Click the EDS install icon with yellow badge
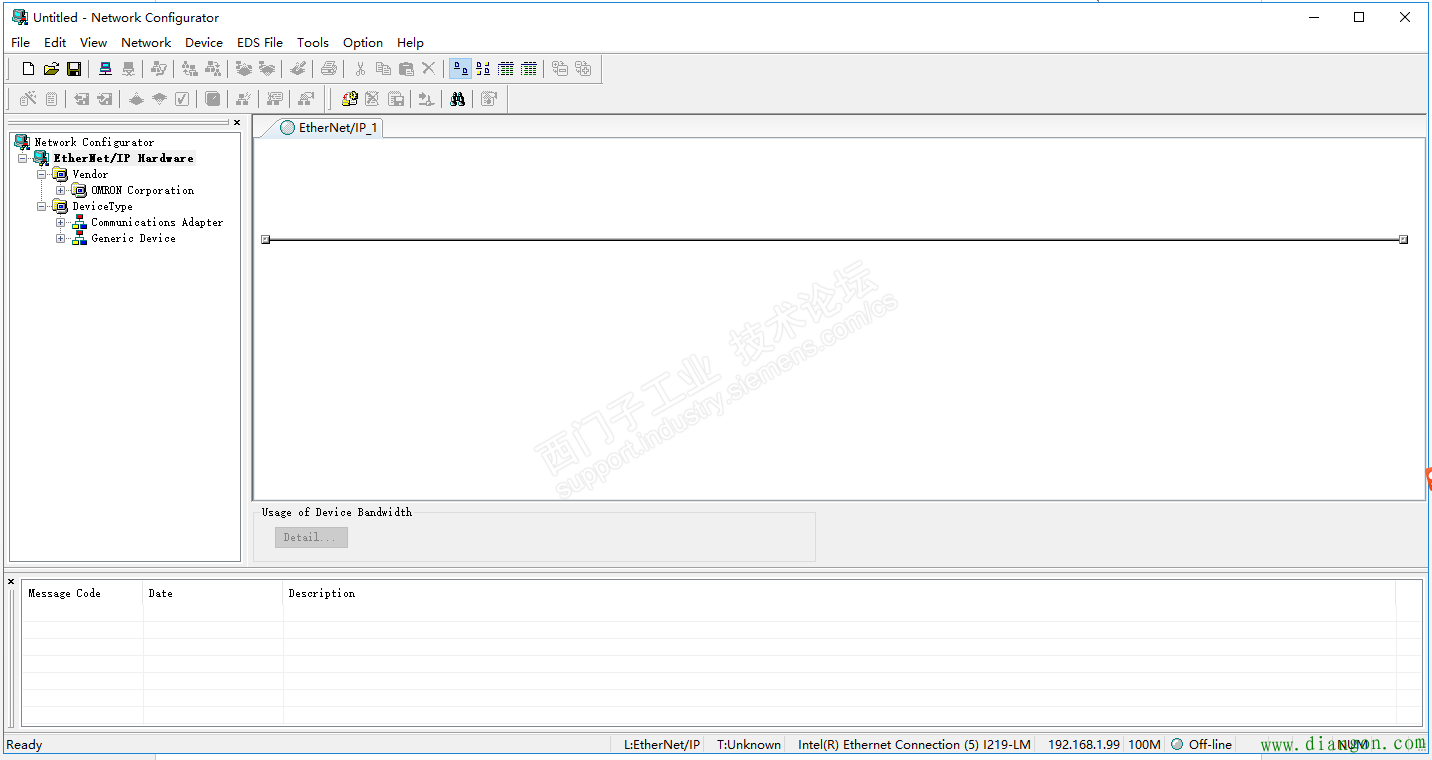Image resolution: width=1432 pixels, height=760 pixels. [349, 99]
